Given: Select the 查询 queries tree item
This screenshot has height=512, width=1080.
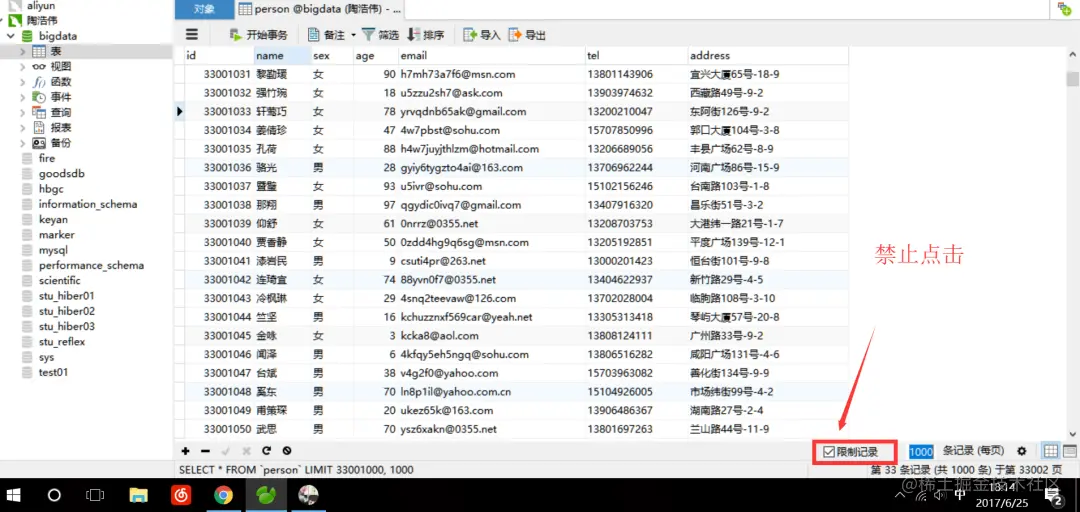Looking at the screenshot, I should tap(61, 112).
